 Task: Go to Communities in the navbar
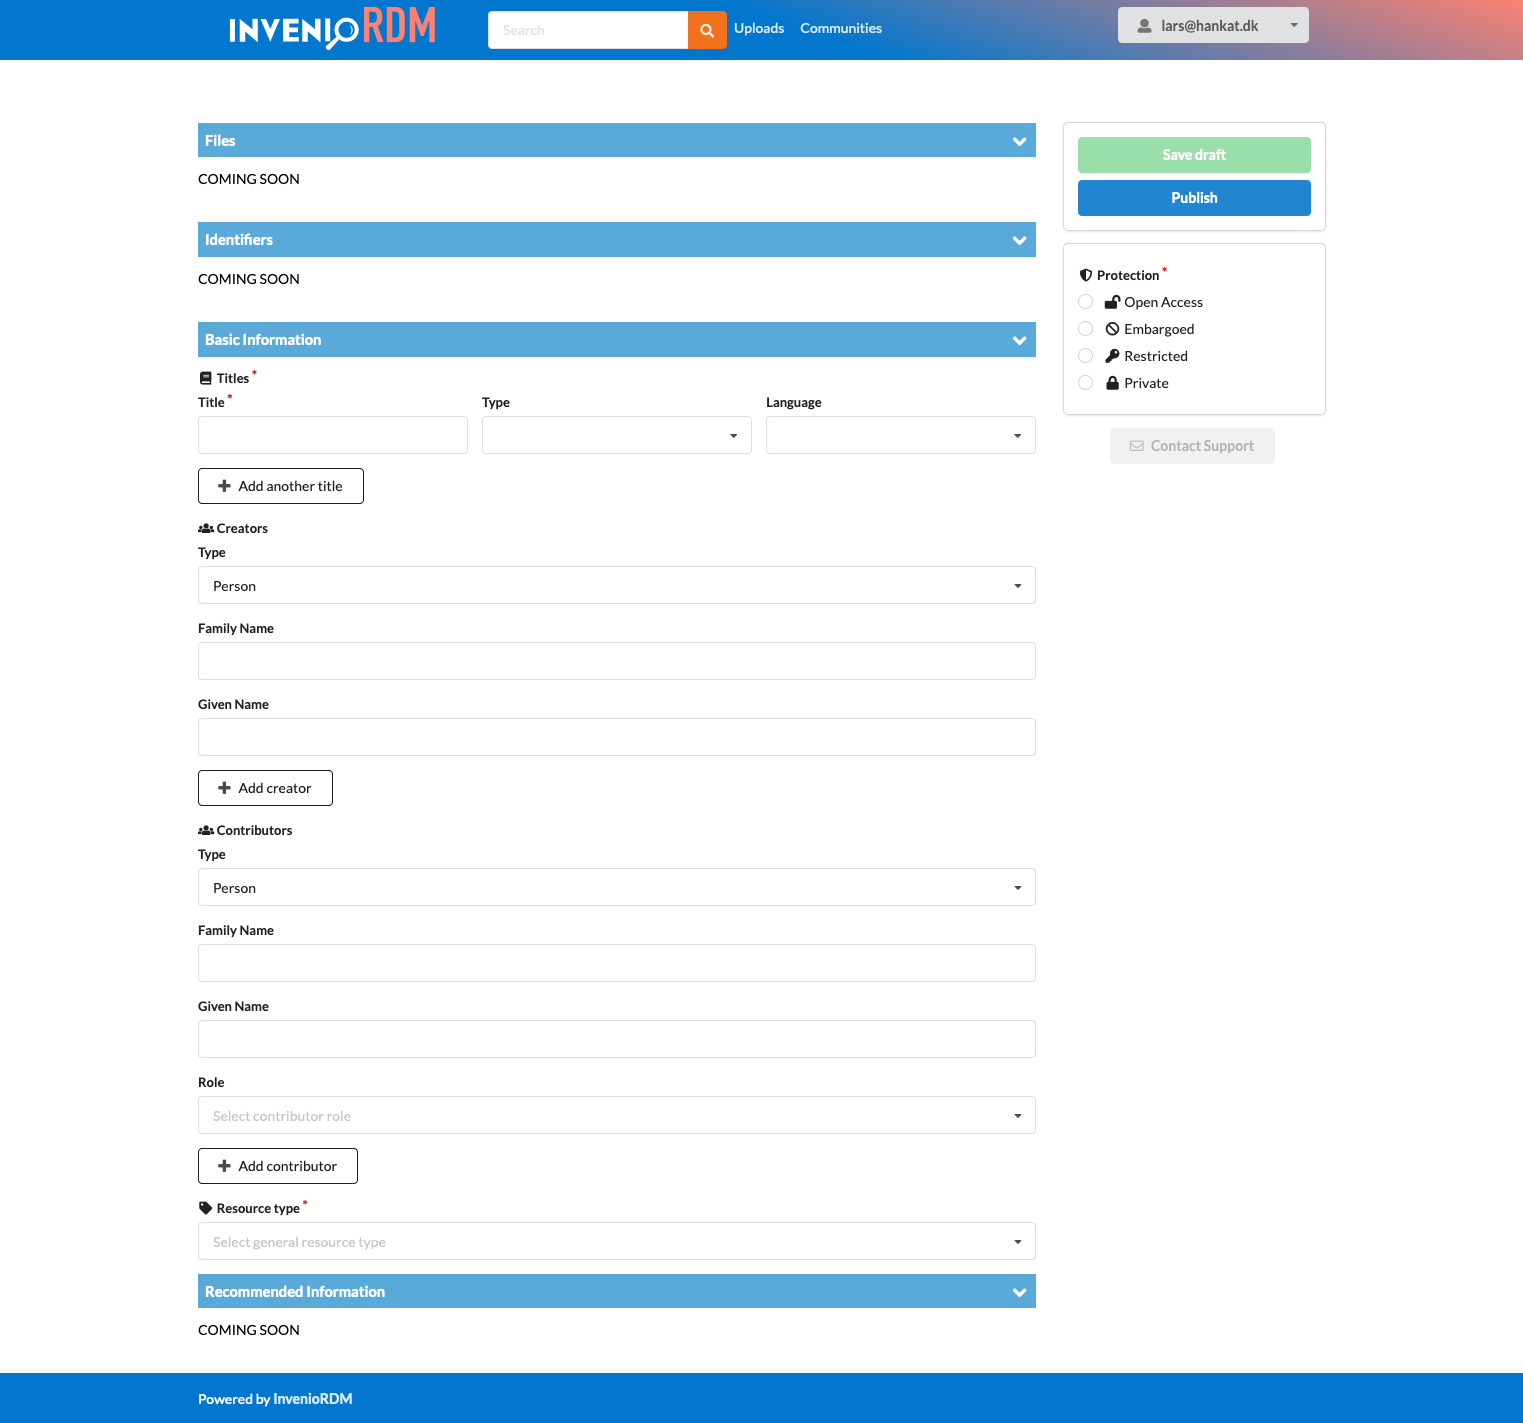click(x=841, y=28)
